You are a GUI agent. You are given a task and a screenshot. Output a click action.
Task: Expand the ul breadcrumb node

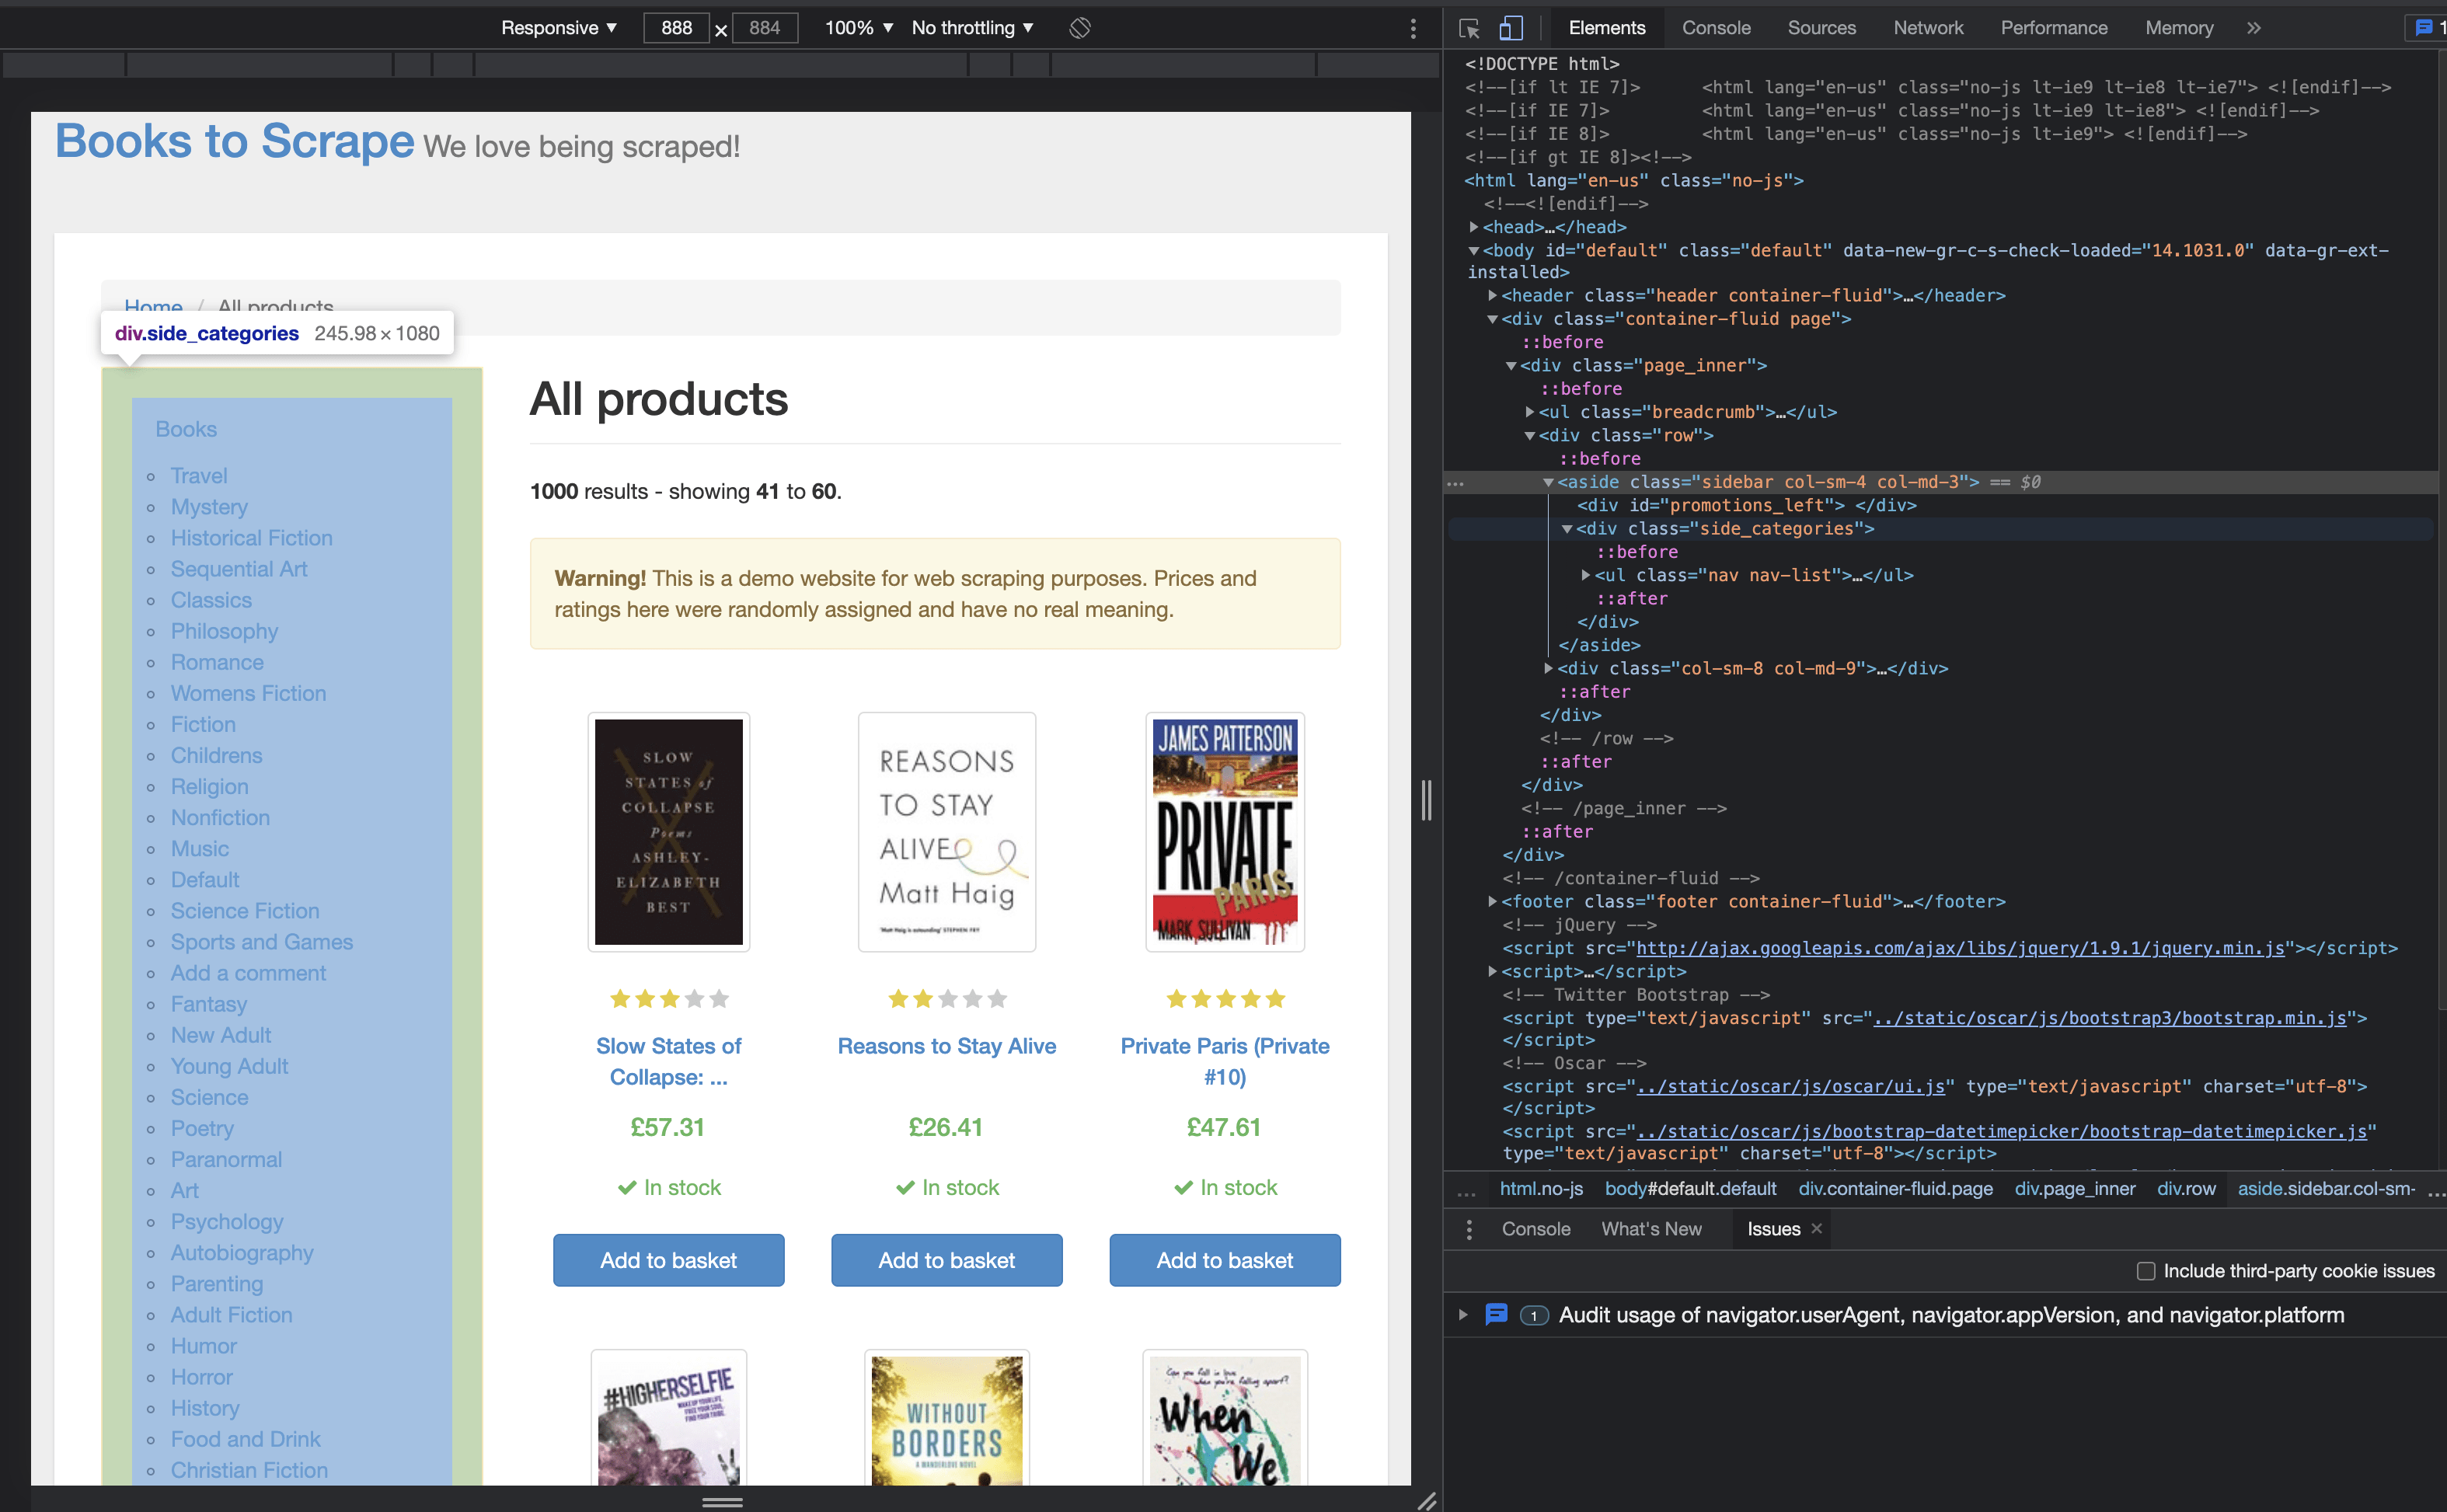click(x=1530, y=412)
